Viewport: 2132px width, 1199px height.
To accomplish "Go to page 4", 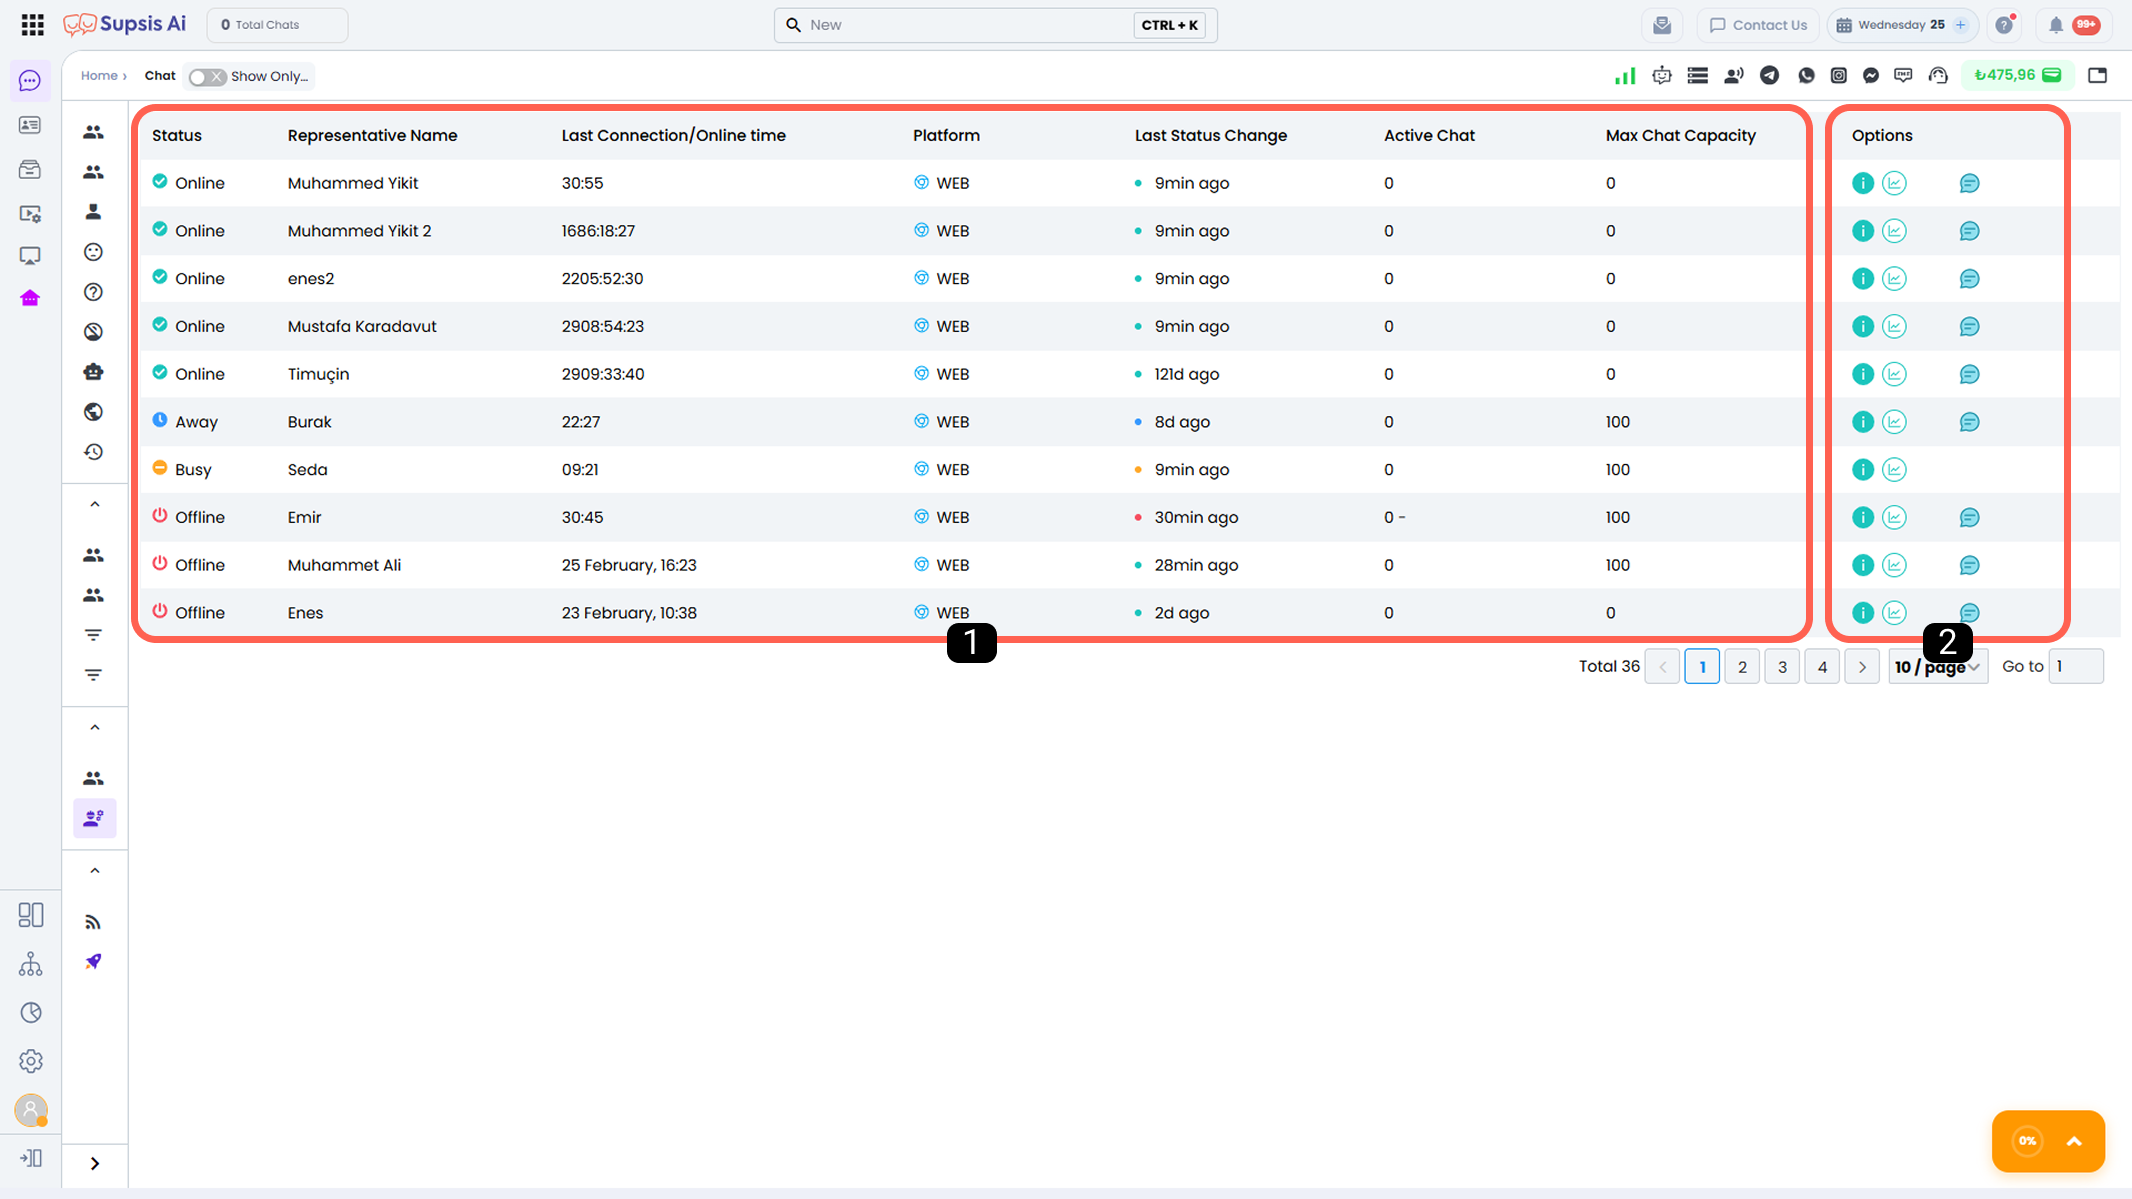I will point(1822,667).
